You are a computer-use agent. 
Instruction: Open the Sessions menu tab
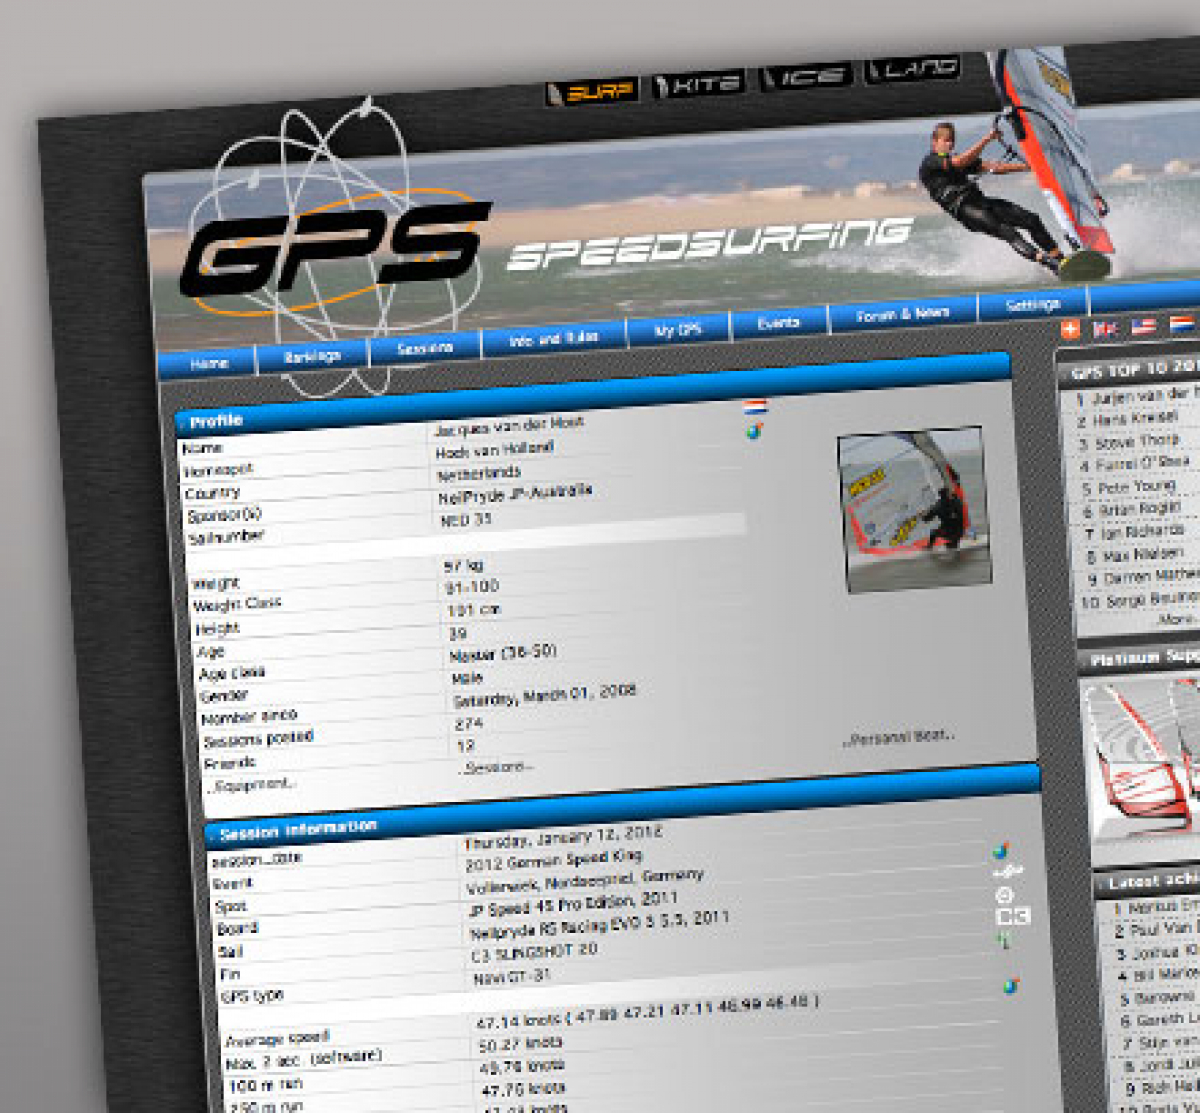click(425, 349)
